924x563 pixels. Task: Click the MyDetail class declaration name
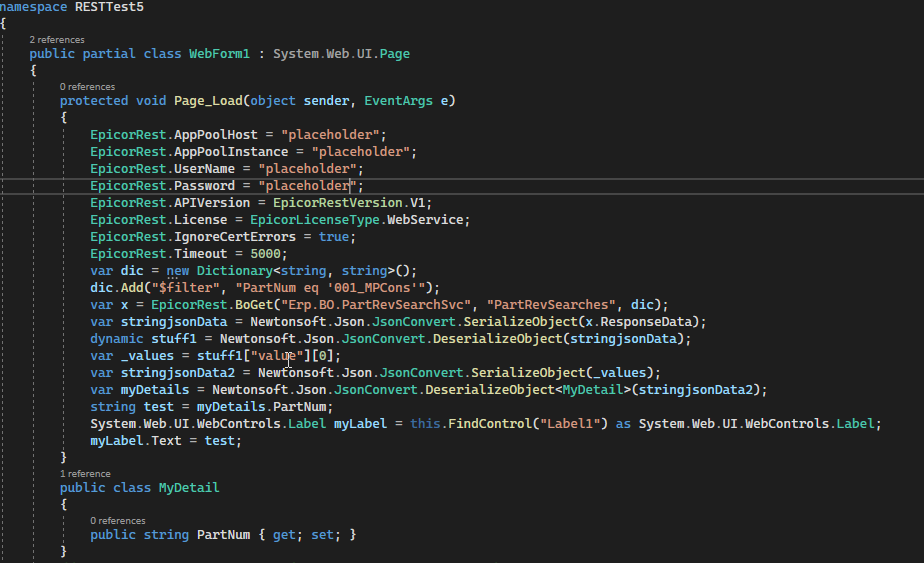(189, 488)
